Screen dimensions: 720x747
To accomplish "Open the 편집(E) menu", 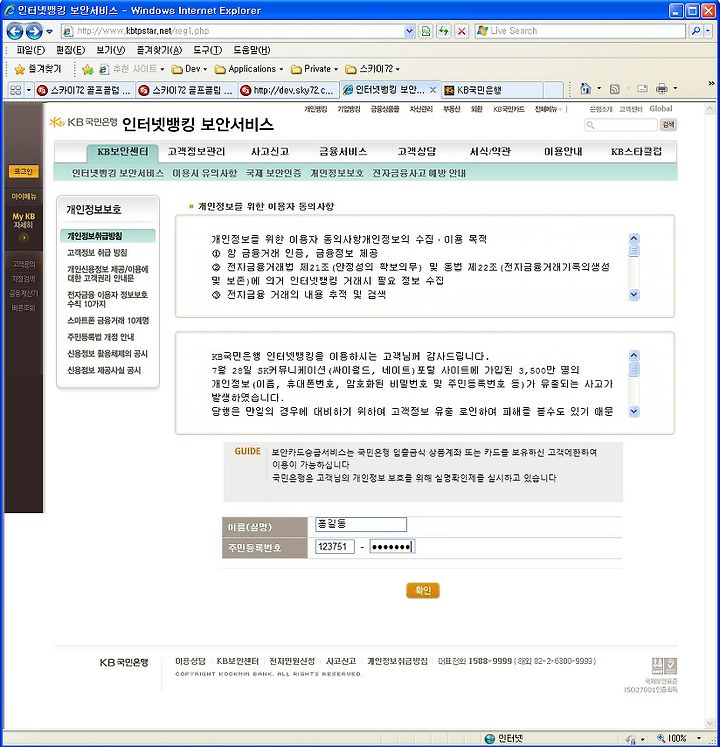I will (x=70, y=50).
